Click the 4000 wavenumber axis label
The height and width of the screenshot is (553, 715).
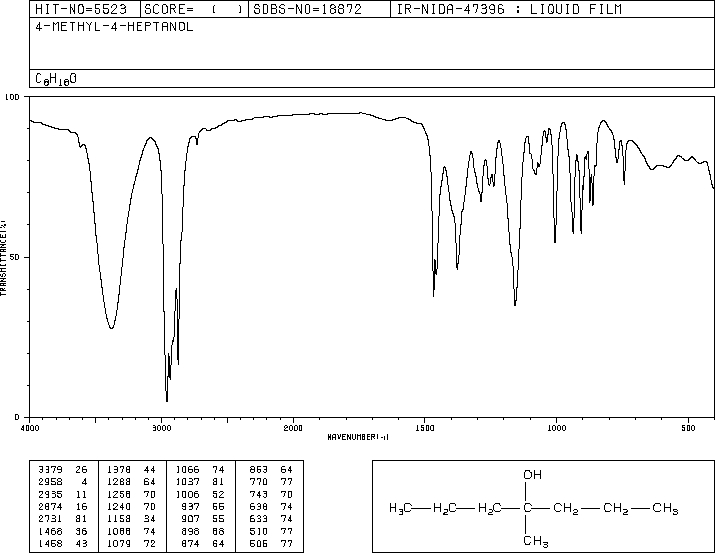point(30,428)
